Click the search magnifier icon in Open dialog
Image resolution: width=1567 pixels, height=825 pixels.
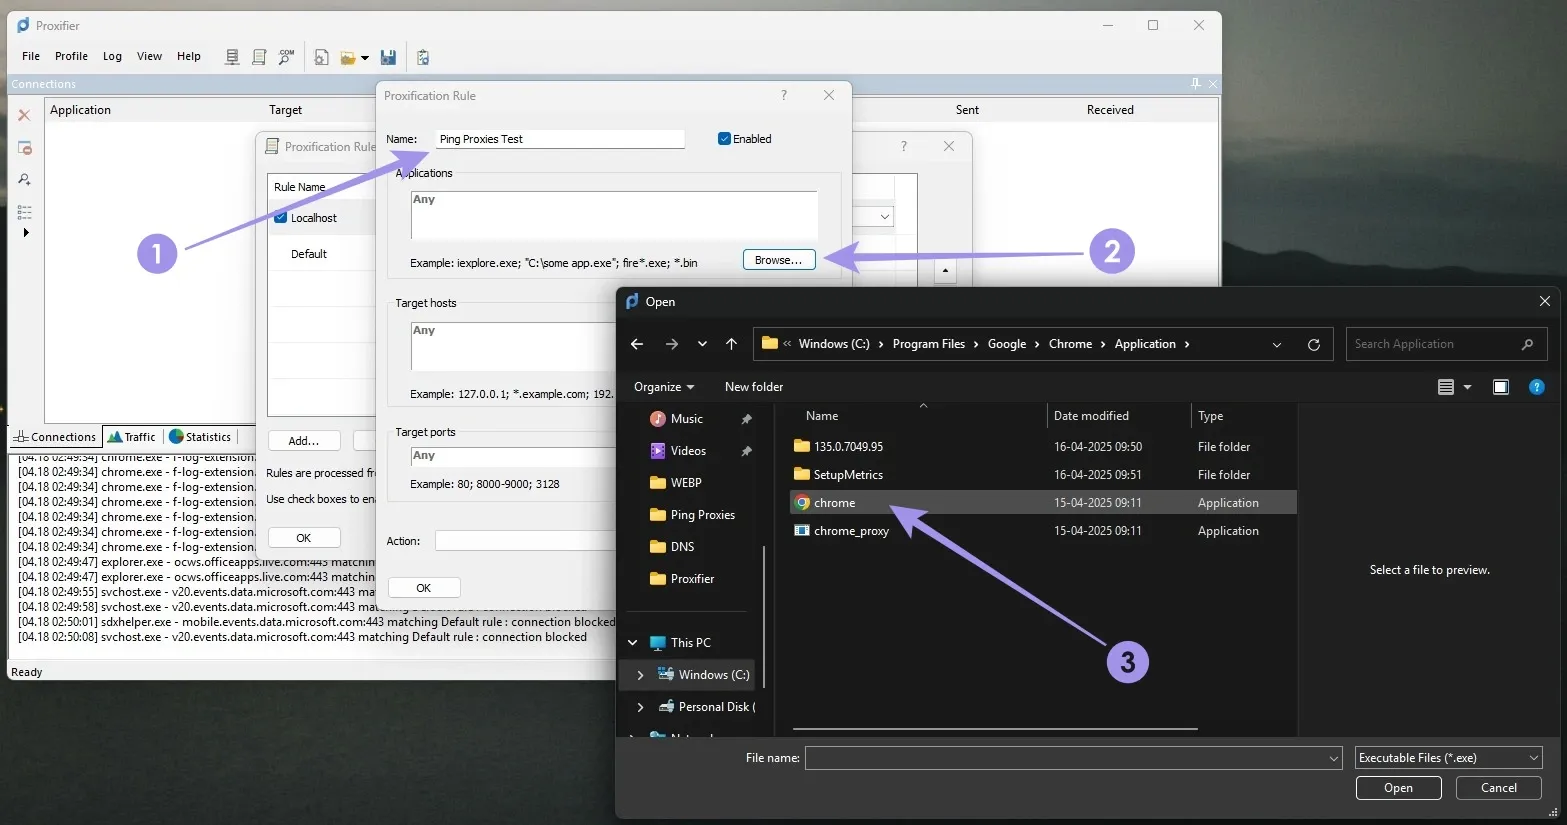point(1527,344)
